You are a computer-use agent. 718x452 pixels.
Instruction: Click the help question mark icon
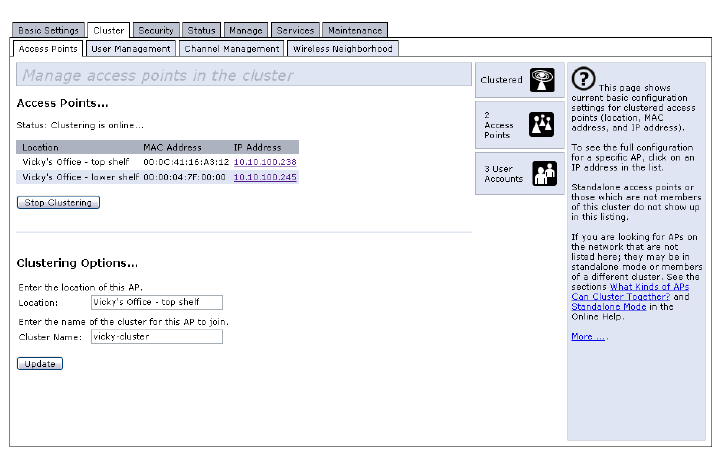point(583,79)
